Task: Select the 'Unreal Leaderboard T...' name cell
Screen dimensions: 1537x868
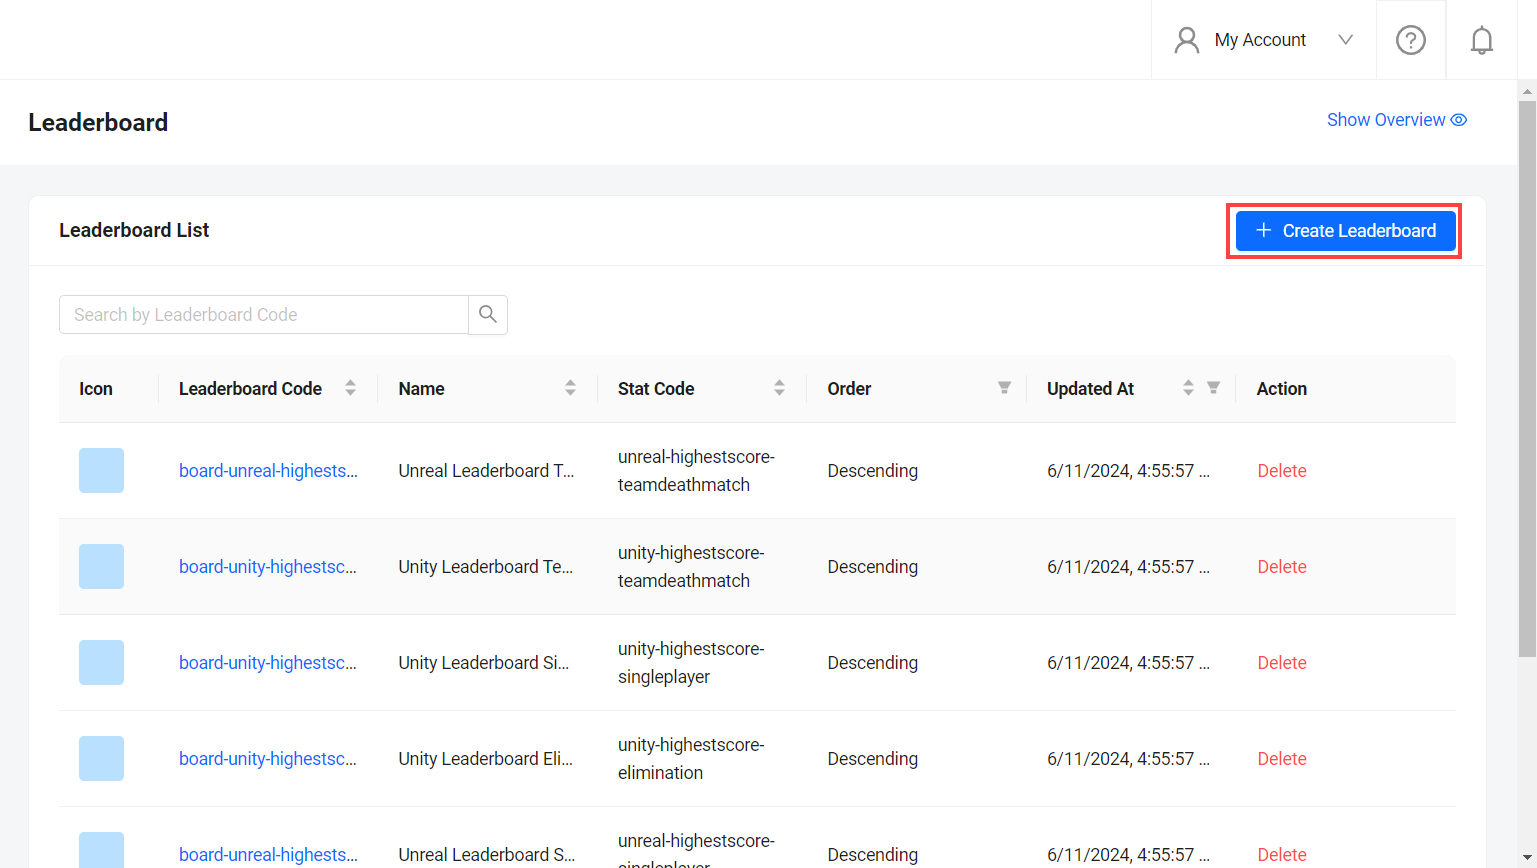Action: 487,471
